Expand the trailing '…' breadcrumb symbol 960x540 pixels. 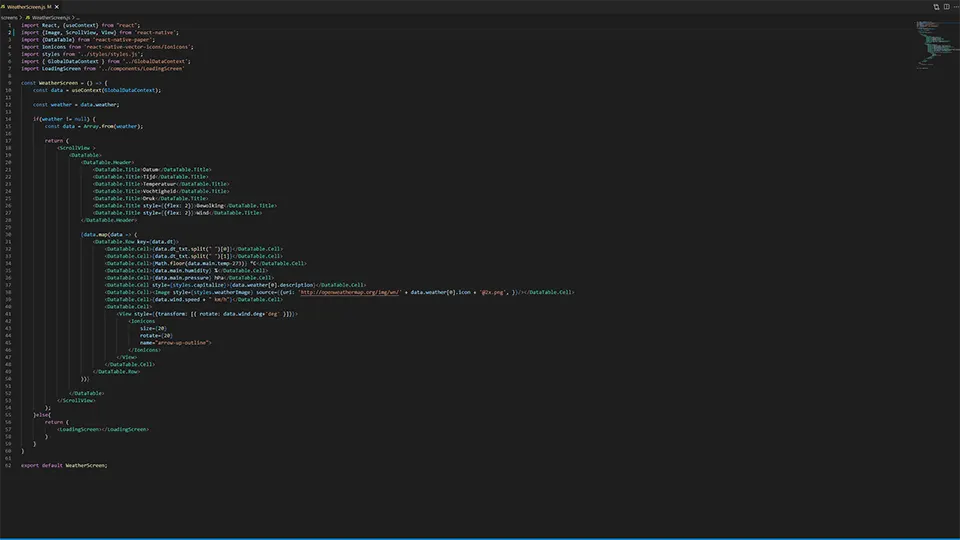tap(78, 18)
